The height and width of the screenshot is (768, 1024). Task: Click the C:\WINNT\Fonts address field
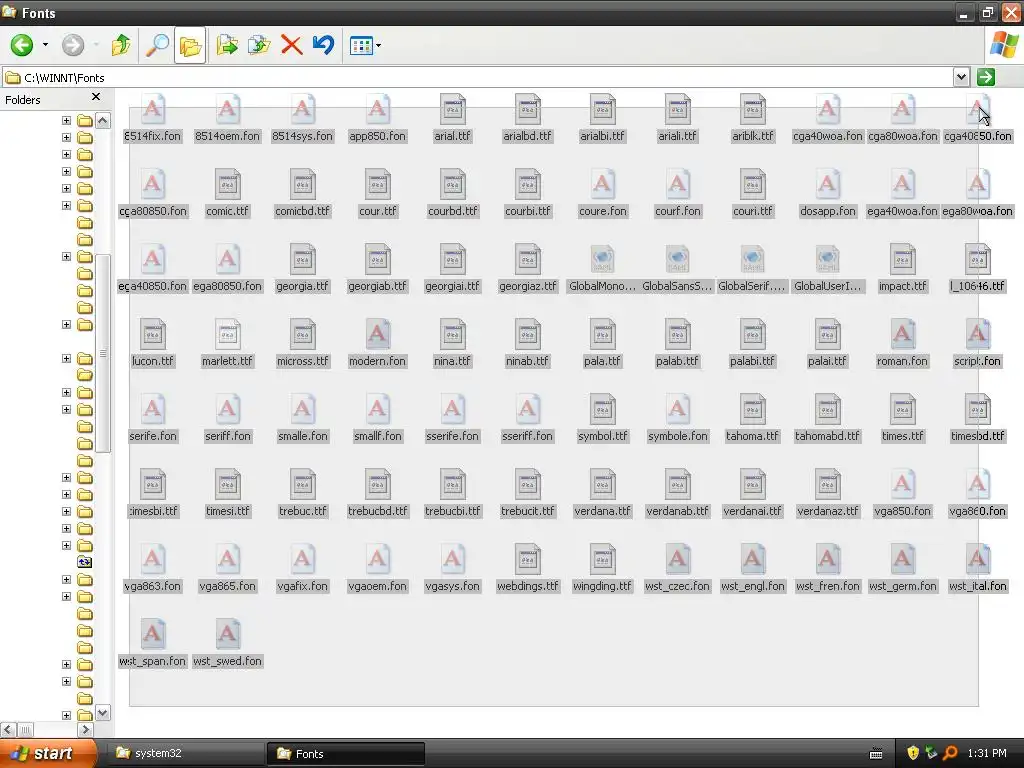point(477,78)
